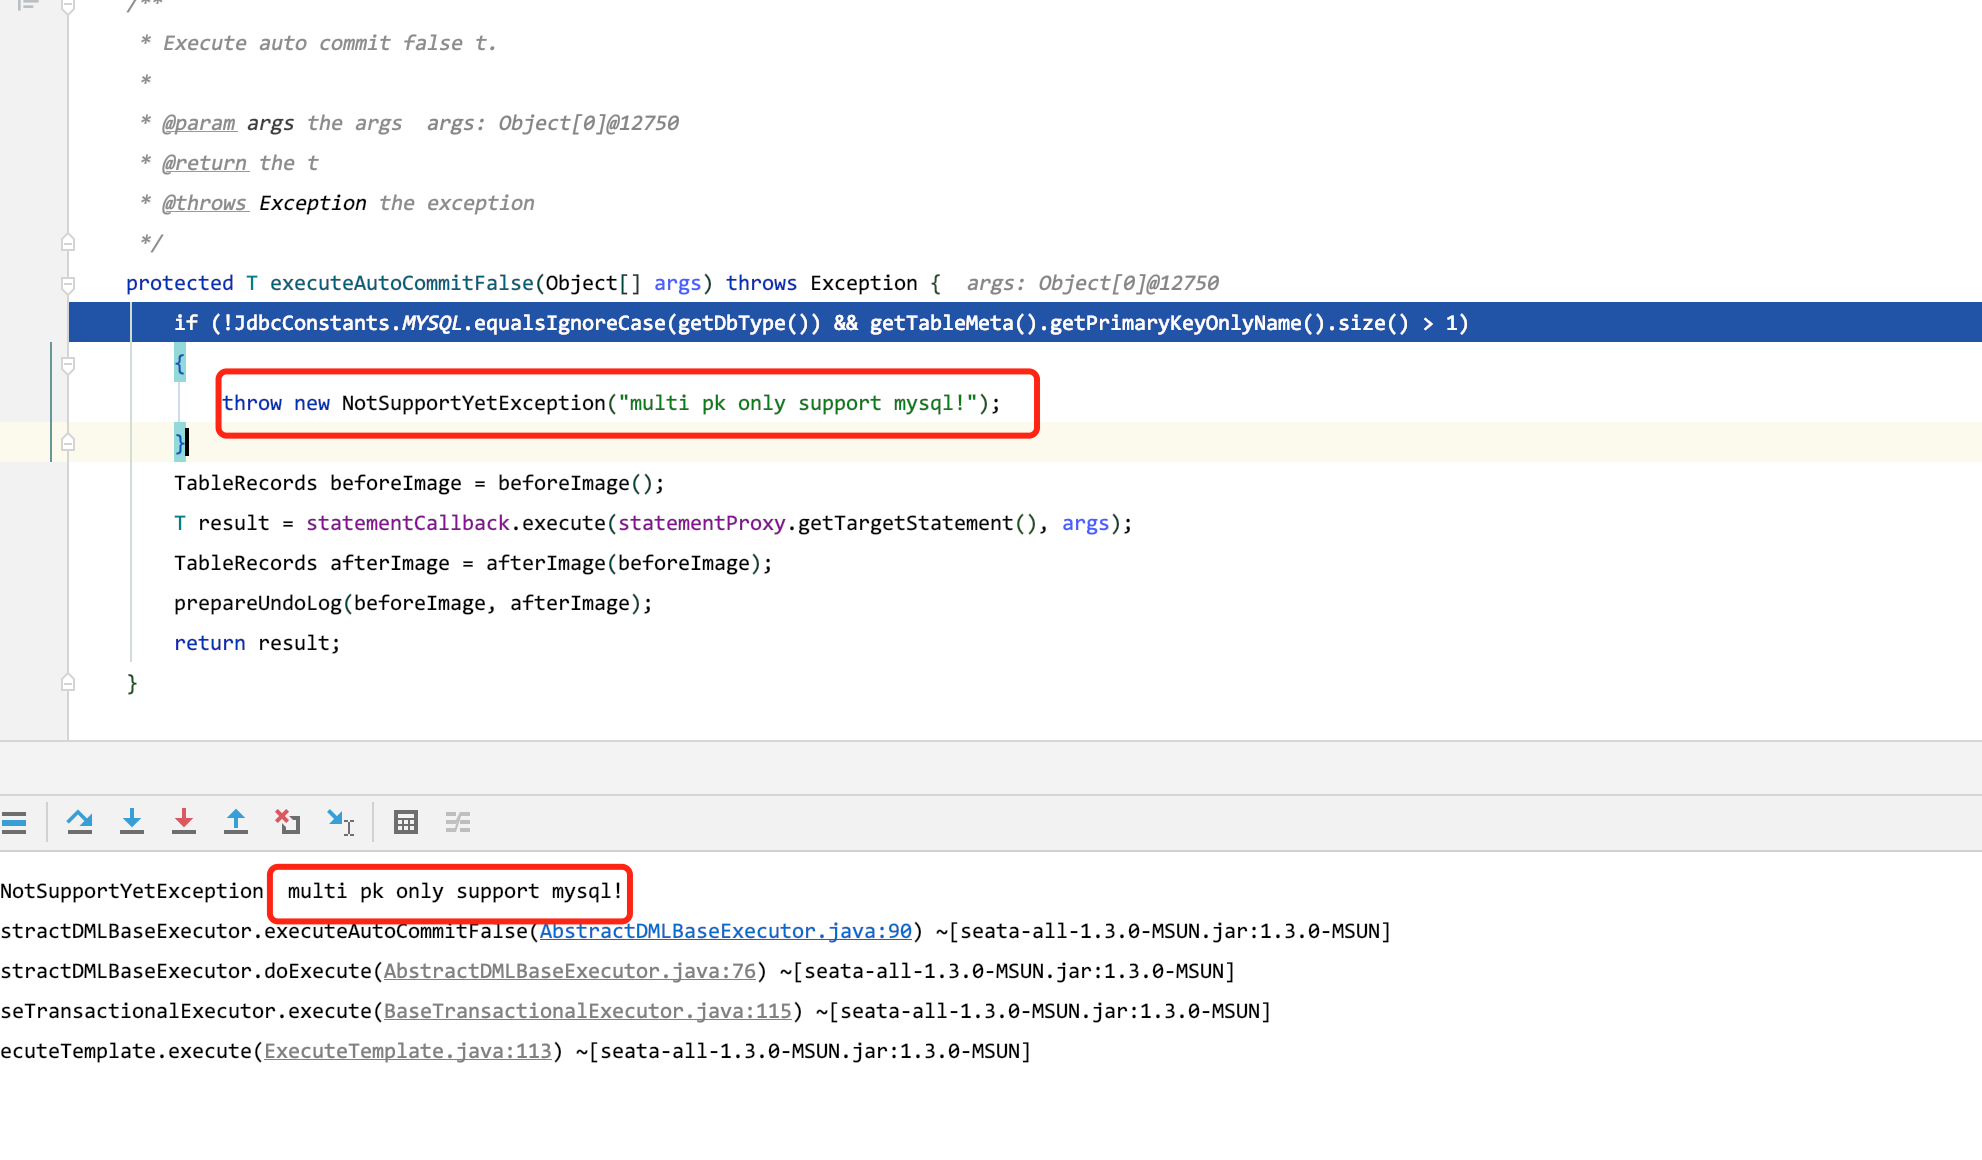Collapse the Javadoc comment end fold marker

point(68,243)
